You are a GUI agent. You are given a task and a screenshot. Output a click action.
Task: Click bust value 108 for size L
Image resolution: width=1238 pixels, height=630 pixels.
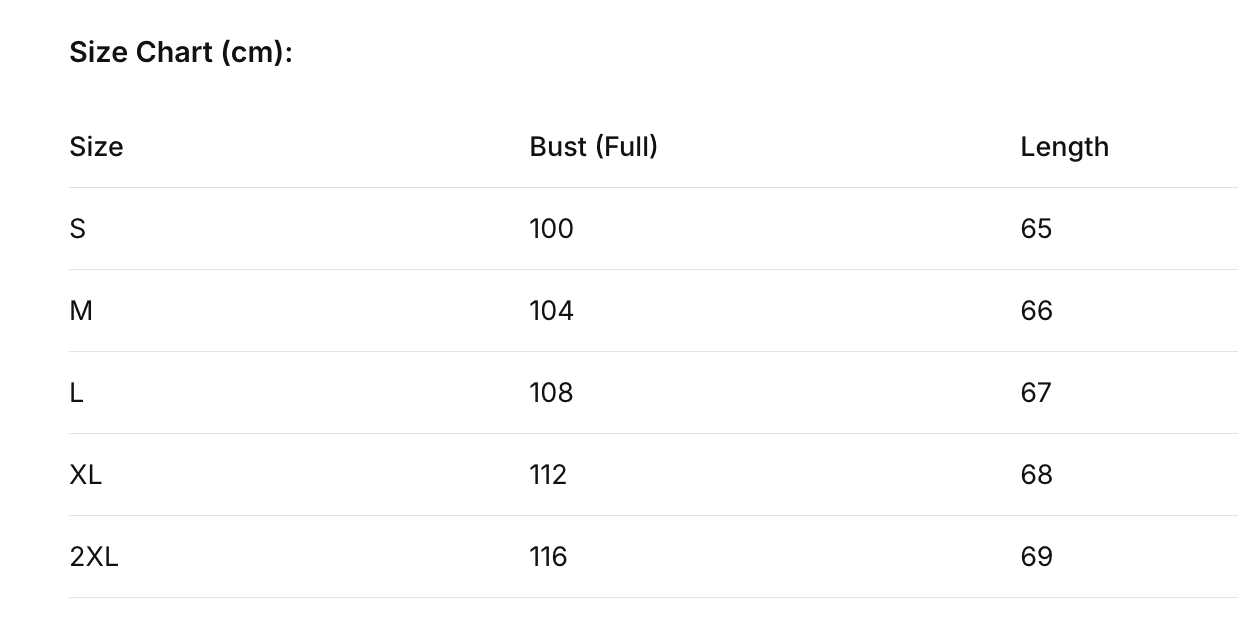click(552, 393)
